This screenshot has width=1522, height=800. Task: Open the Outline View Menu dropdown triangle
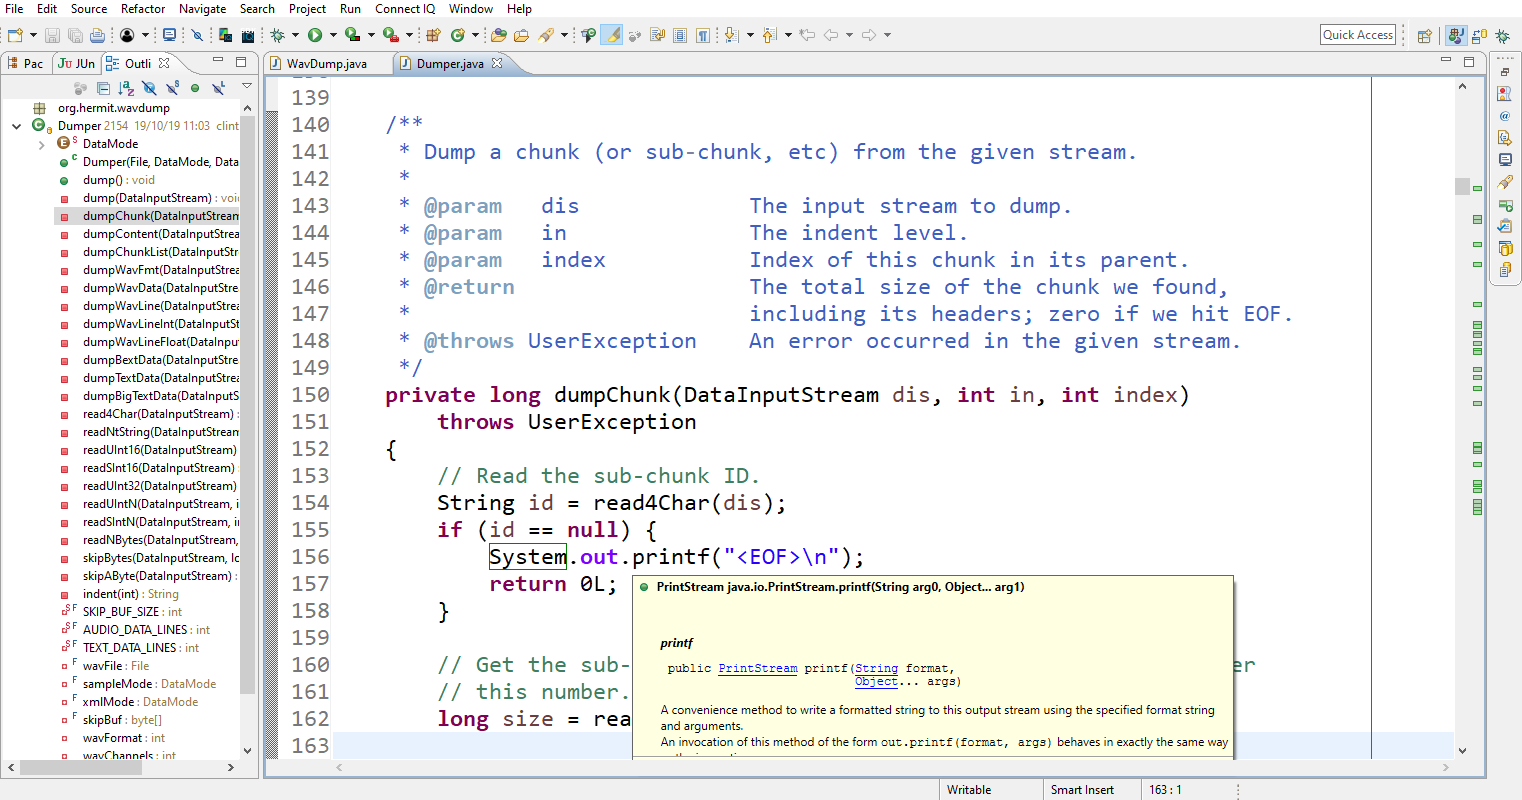pyautogui.click(x=246, y=87)
